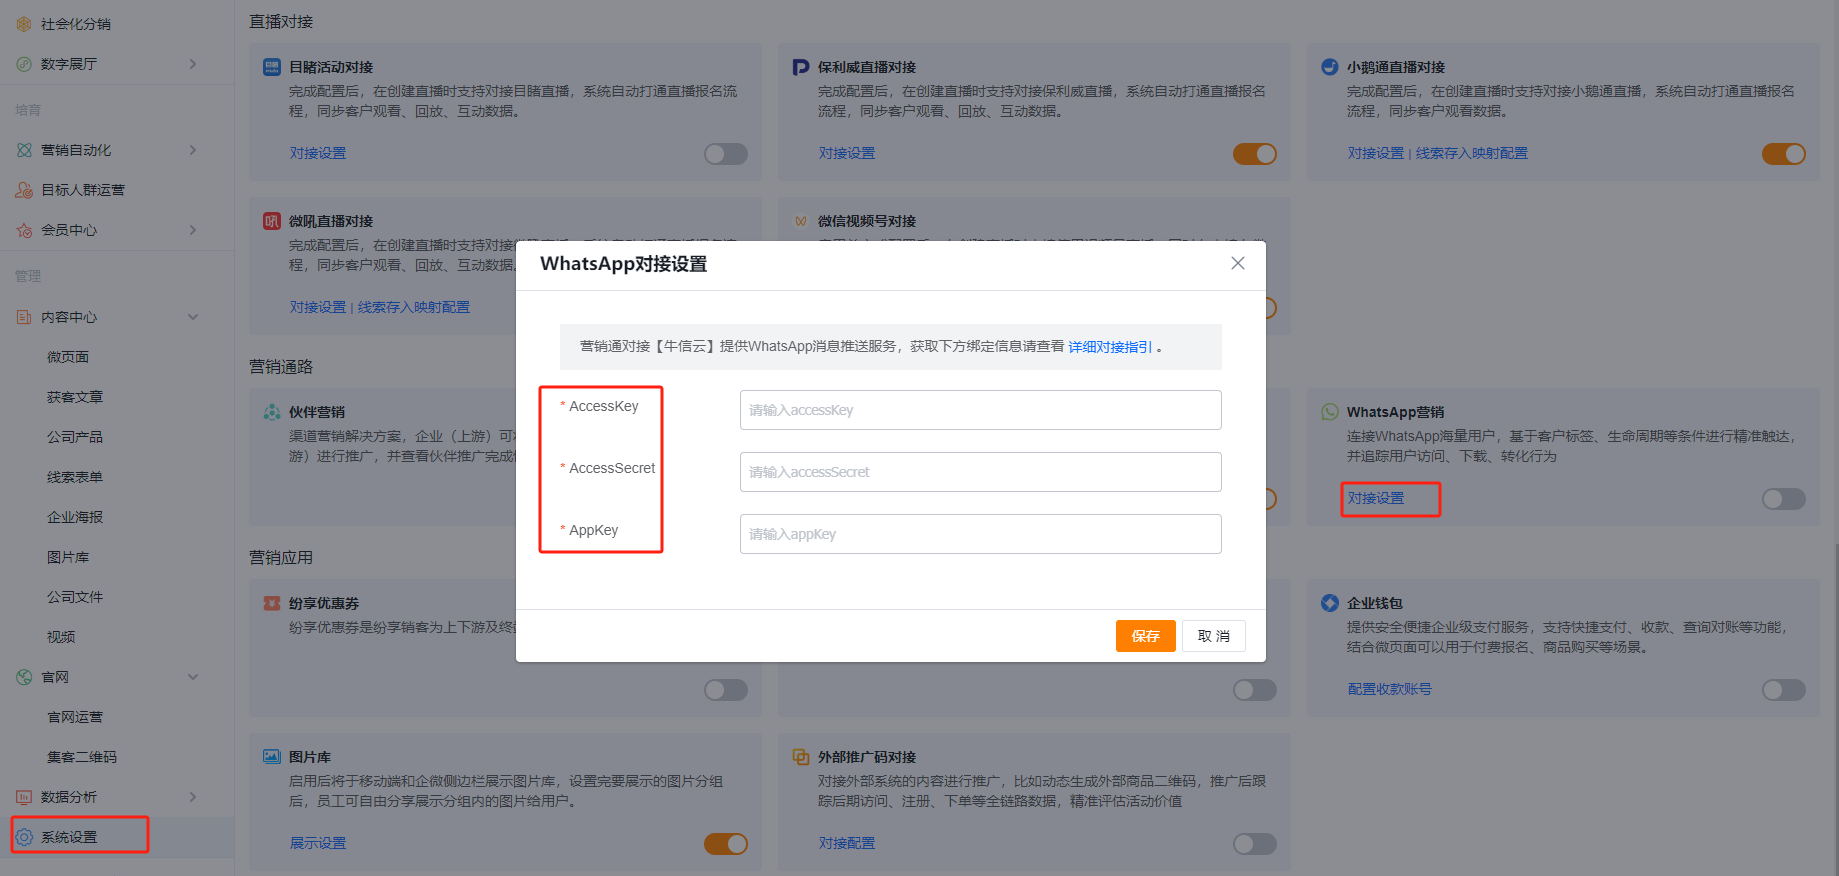This screenshot has width=1839, height=876.
Task: Focus the AccessKey input field
Action: point(981,410)
